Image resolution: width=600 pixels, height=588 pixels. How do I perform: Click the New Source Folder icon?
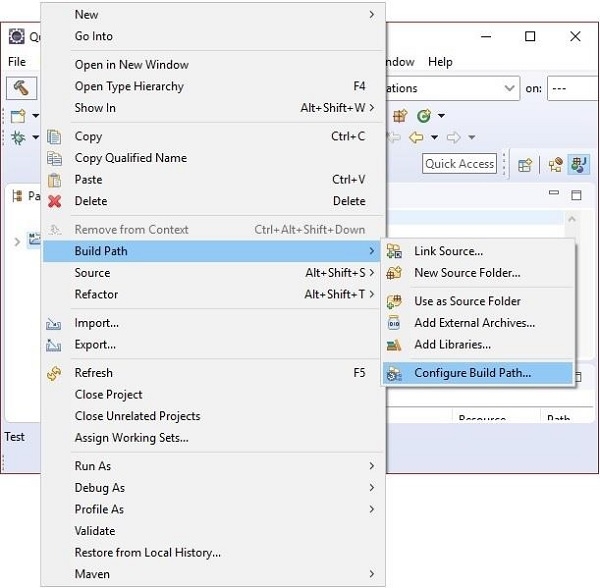(x=394, y=273)
